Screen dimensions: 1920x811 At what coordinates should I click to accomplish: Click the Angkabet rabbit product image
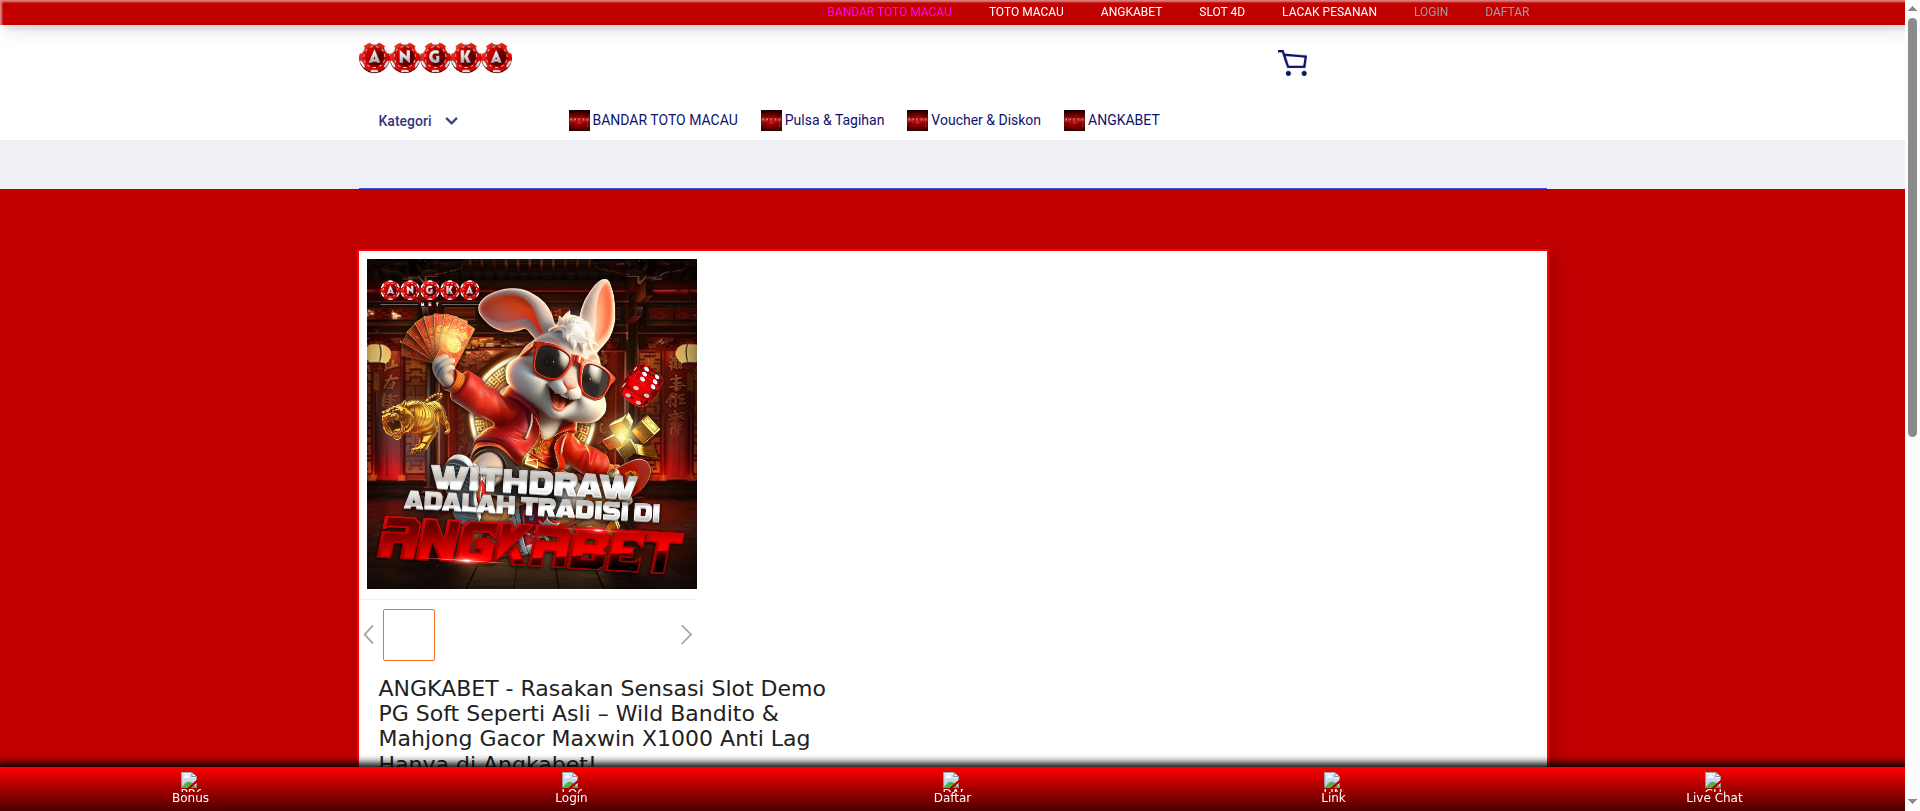tap(532, 424)
